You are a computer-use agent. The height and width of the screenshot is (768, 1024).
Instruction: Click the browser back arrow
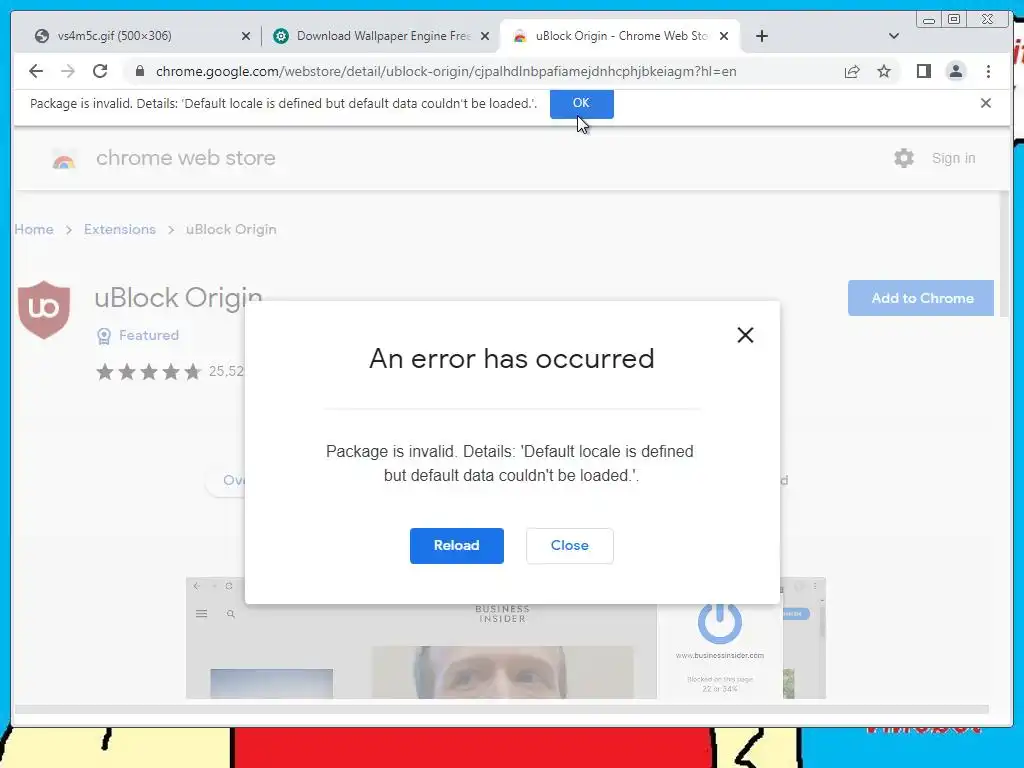36,71
